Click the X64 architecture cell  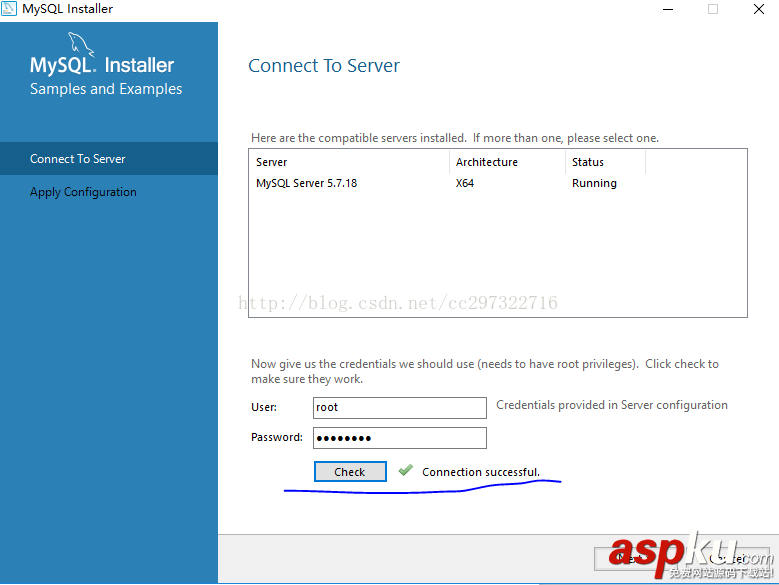pos(465,183)
